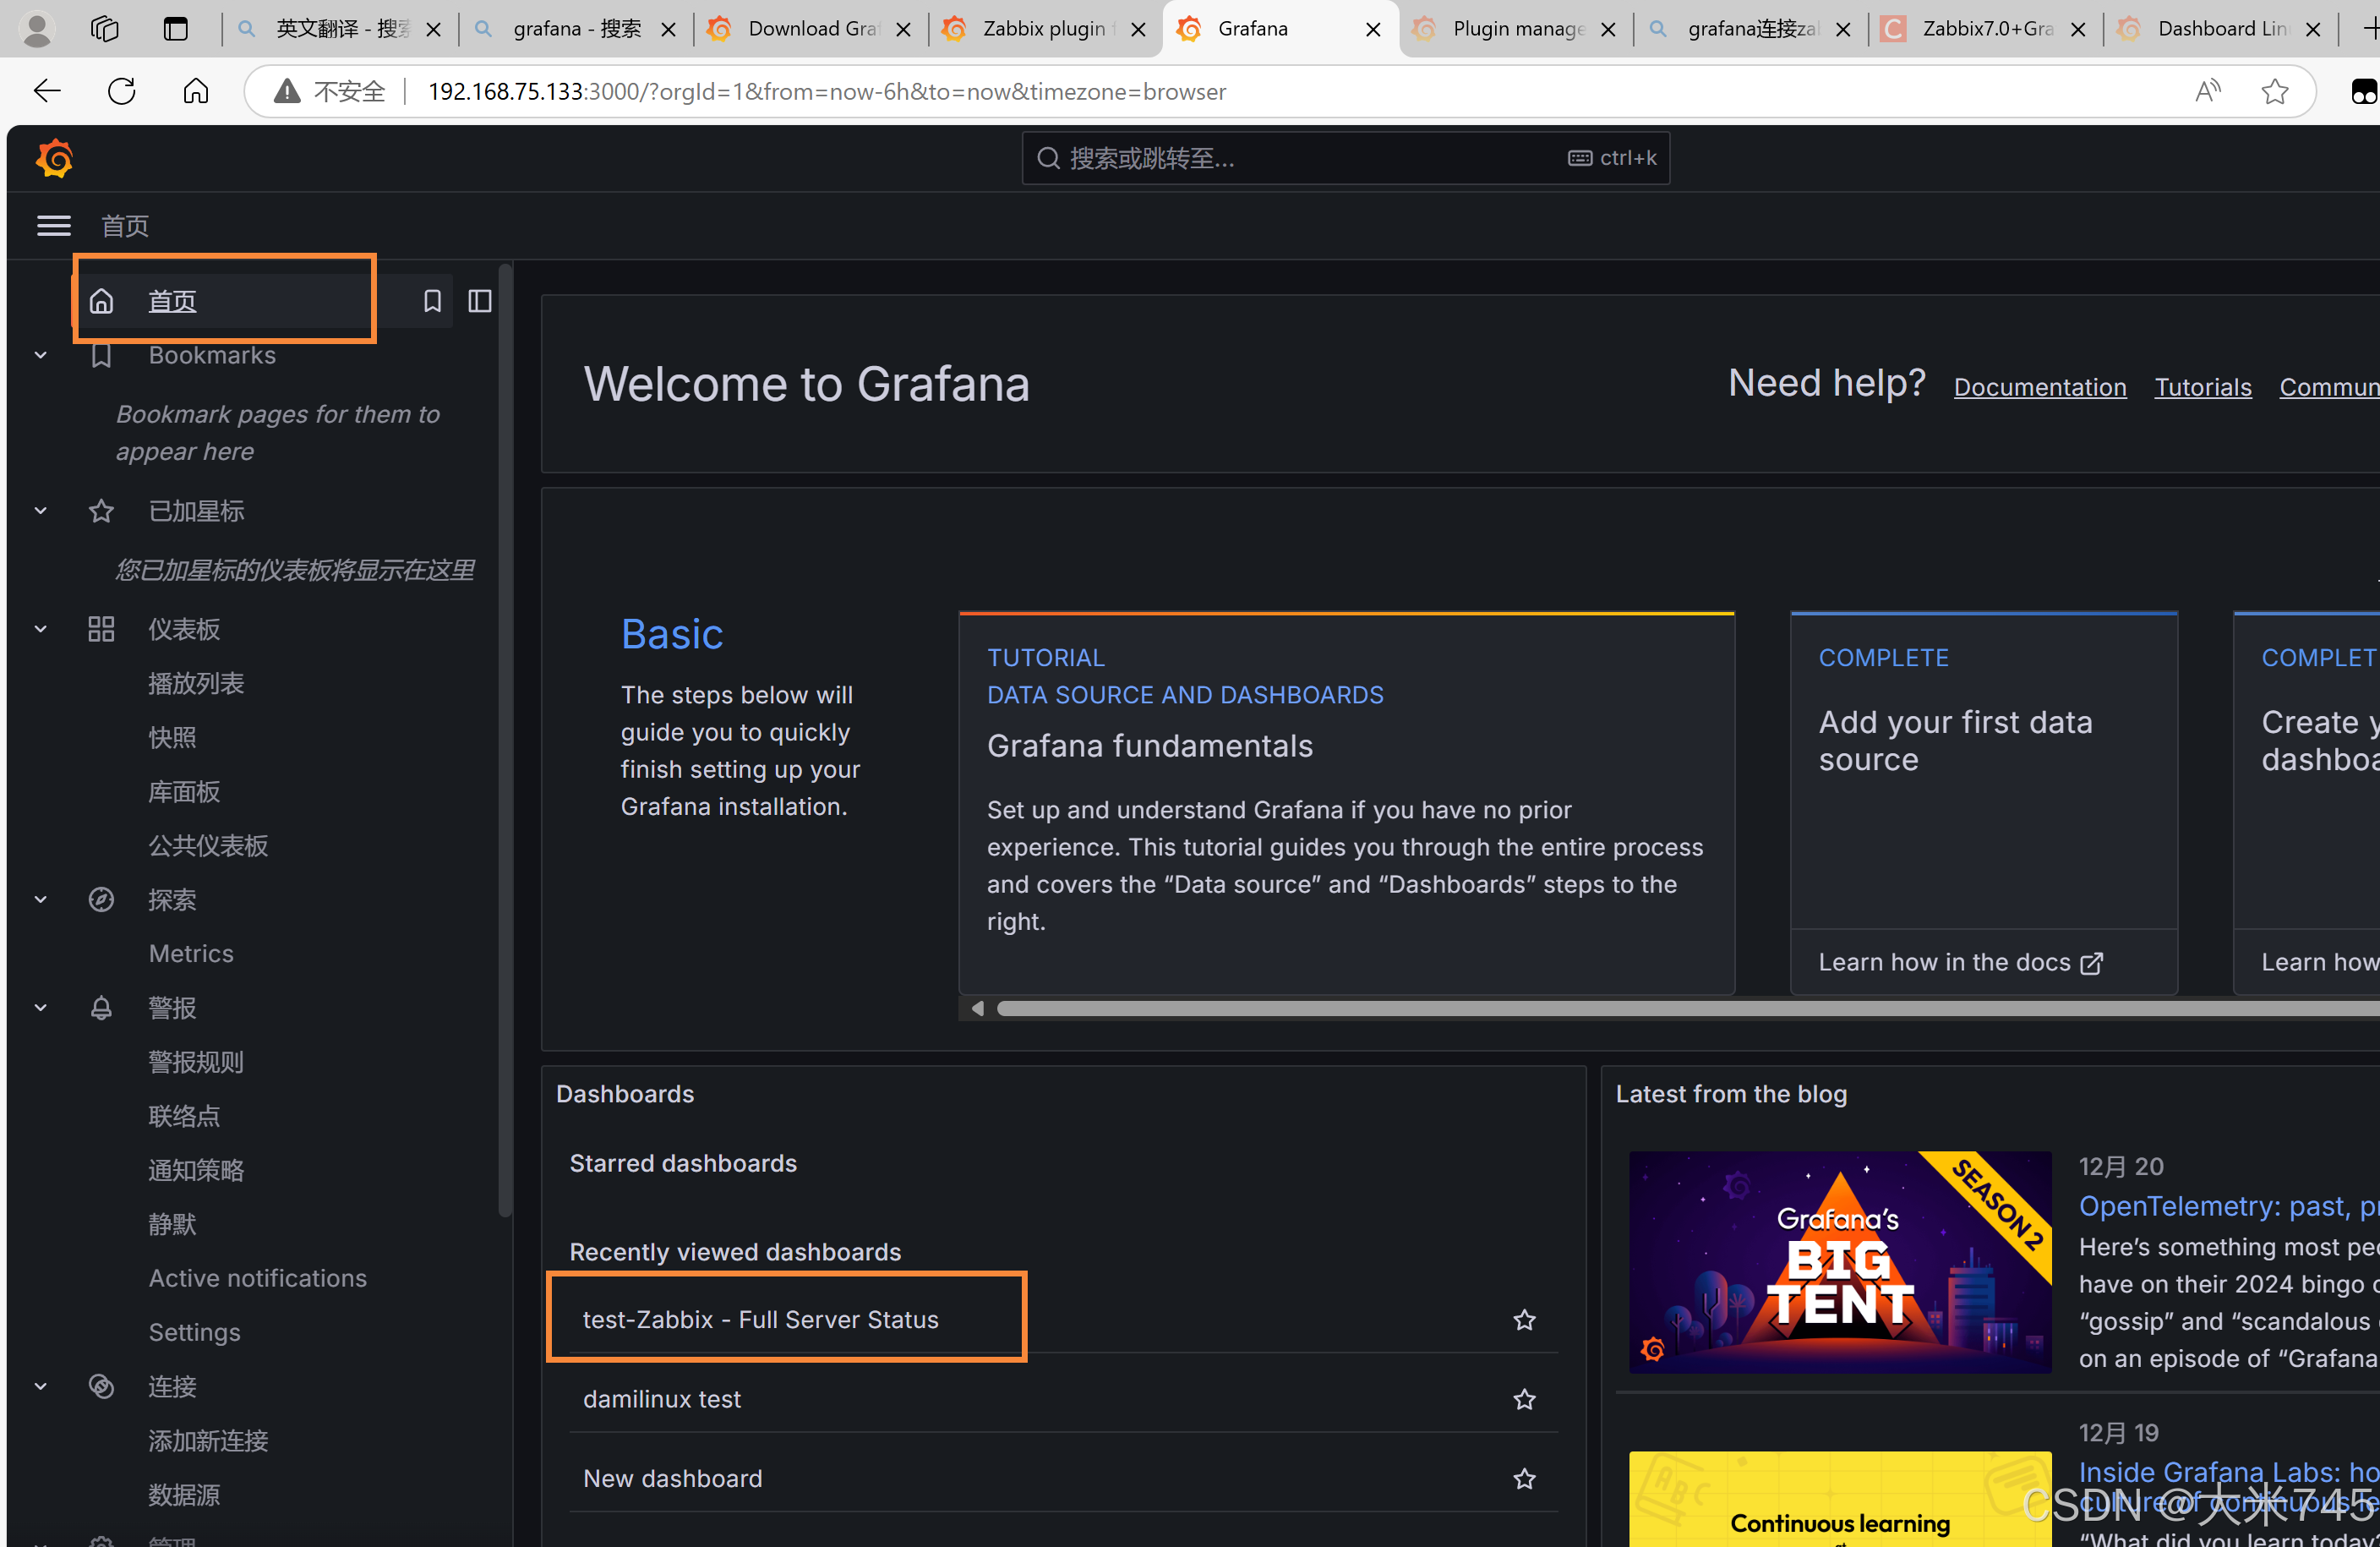Click the scrollbar left arrow under cards

[977, 1008]
